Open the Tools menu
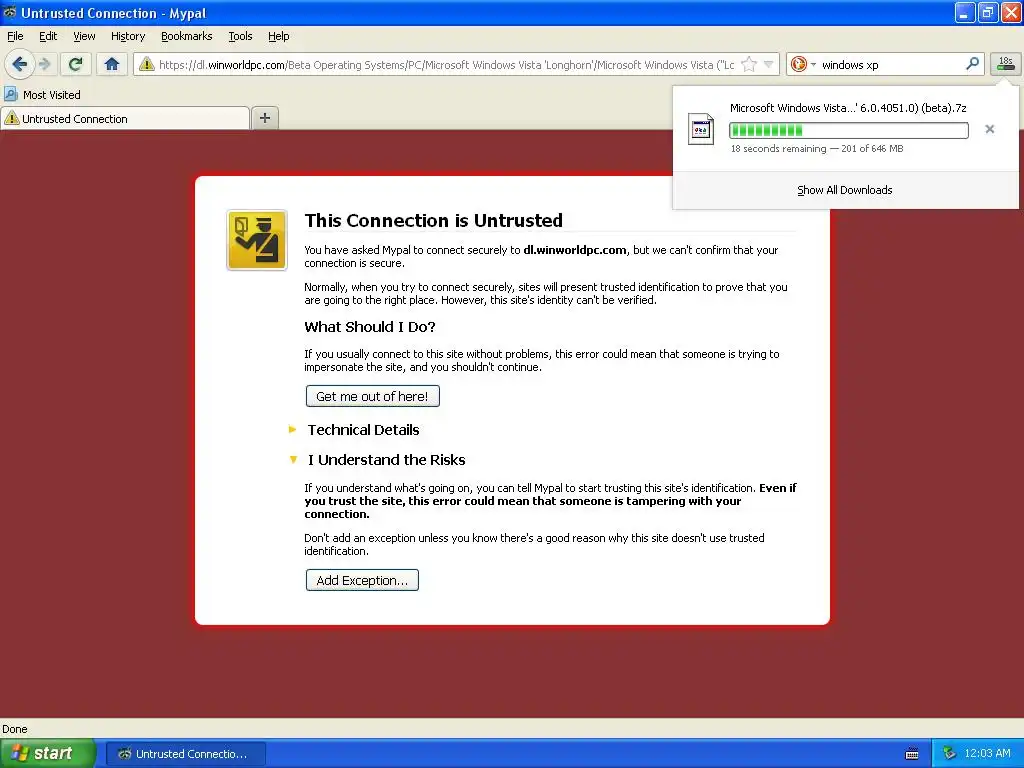 point(240,36)
